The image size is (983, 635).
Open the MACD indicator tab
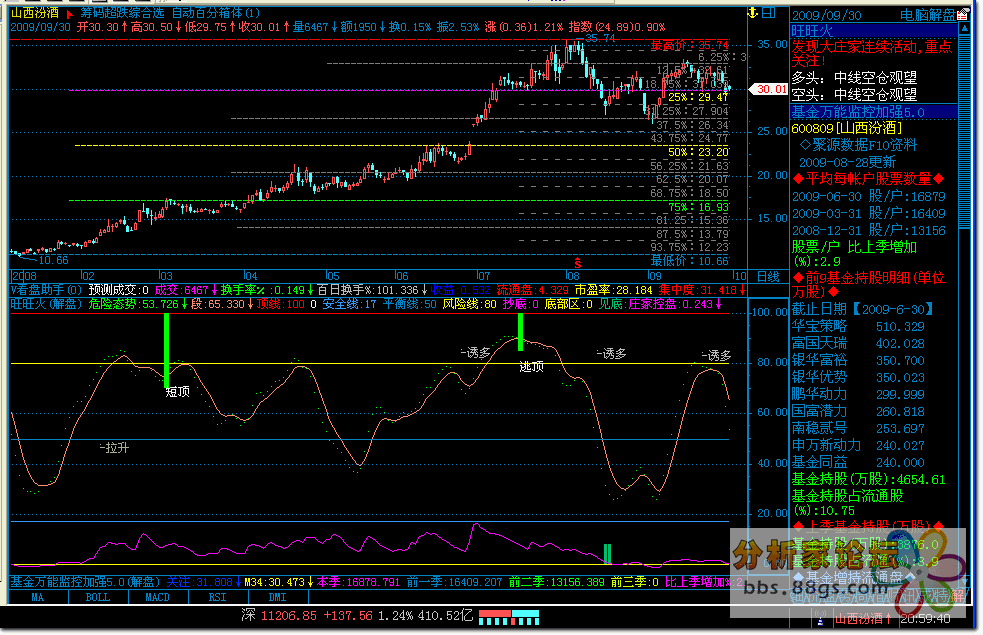[157, 597]
